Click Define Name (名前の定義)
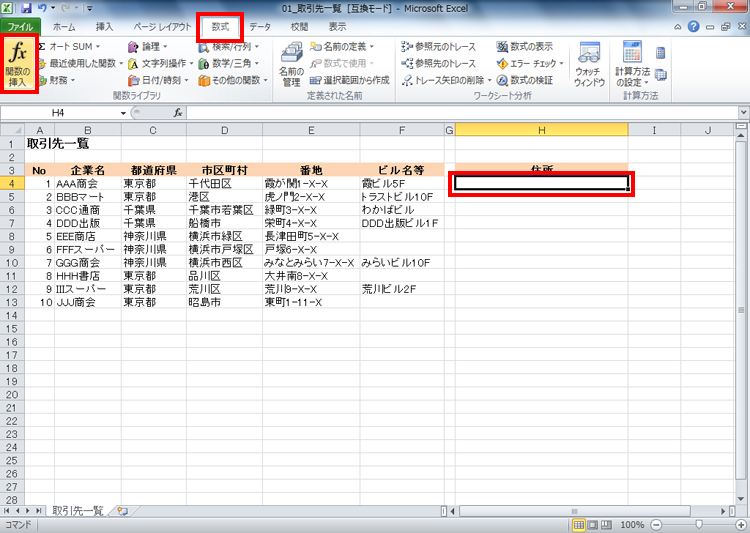Image resolution: width=750 pixels, height=533 pixels. (342, 46)
